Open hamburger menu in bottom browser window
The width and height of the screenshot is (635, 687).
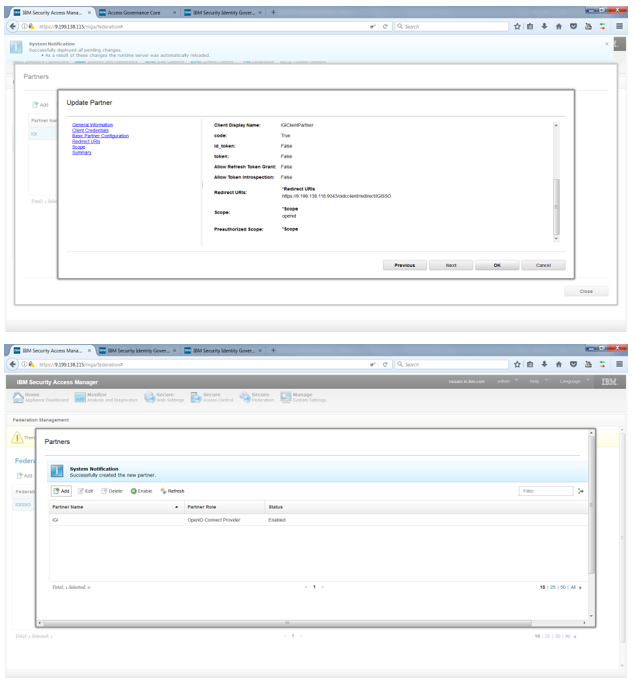pos(619,364)
